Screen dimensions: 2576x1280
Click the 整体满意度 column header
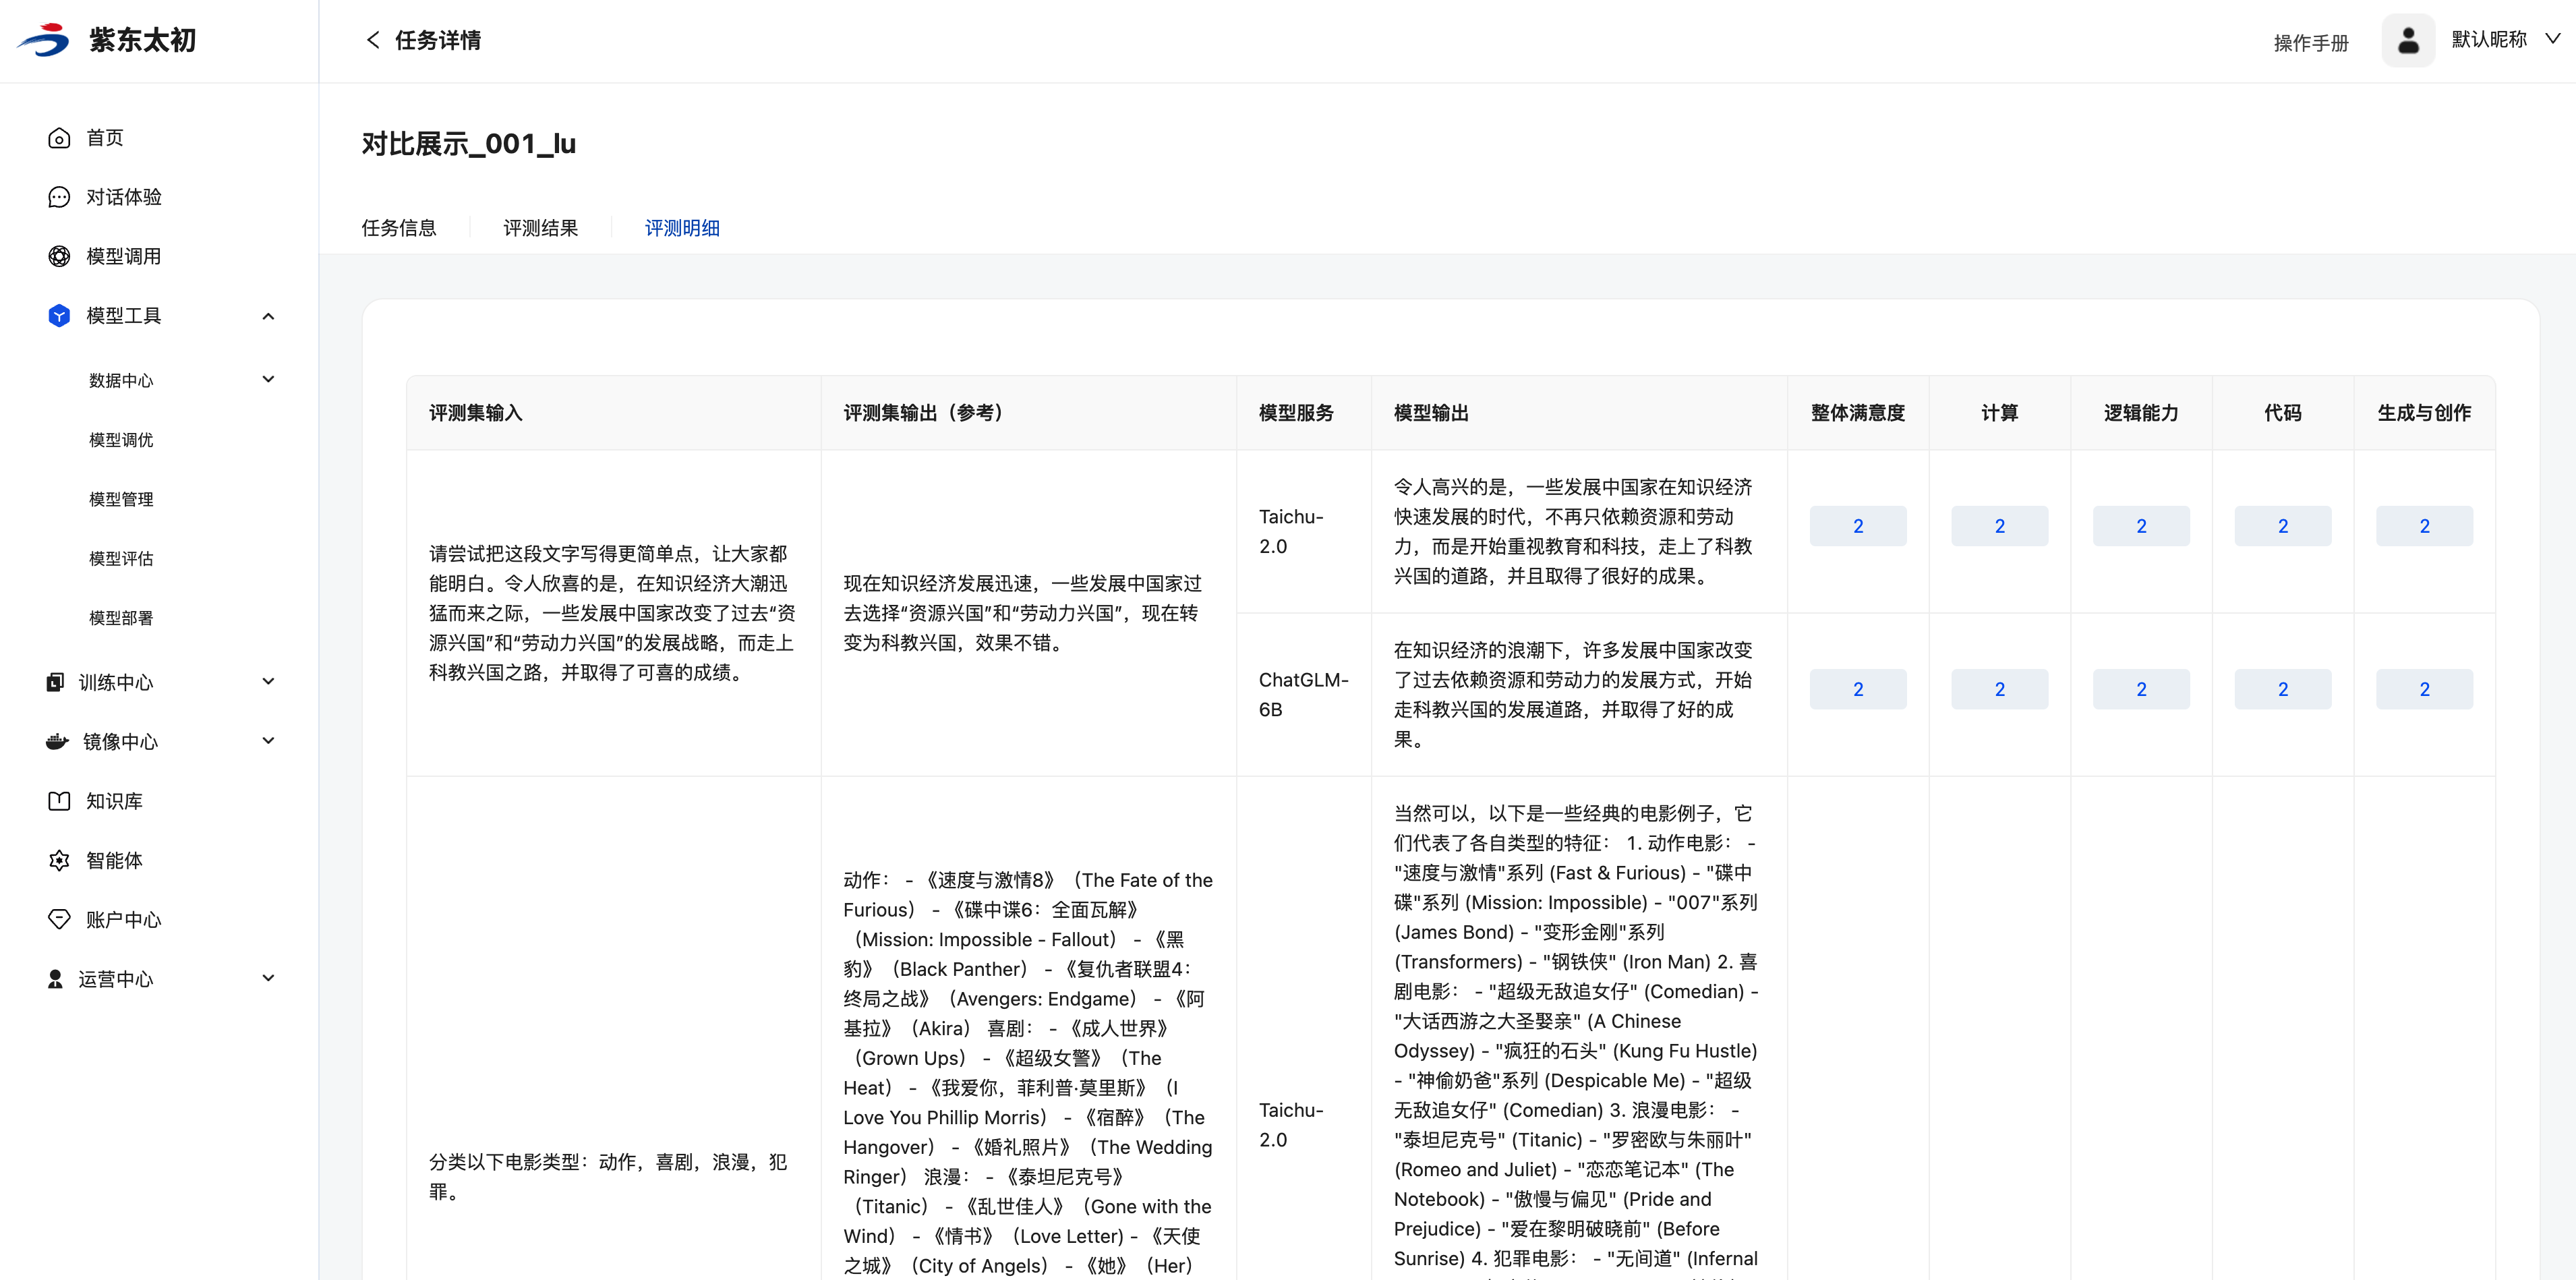tap(1858, 413)
